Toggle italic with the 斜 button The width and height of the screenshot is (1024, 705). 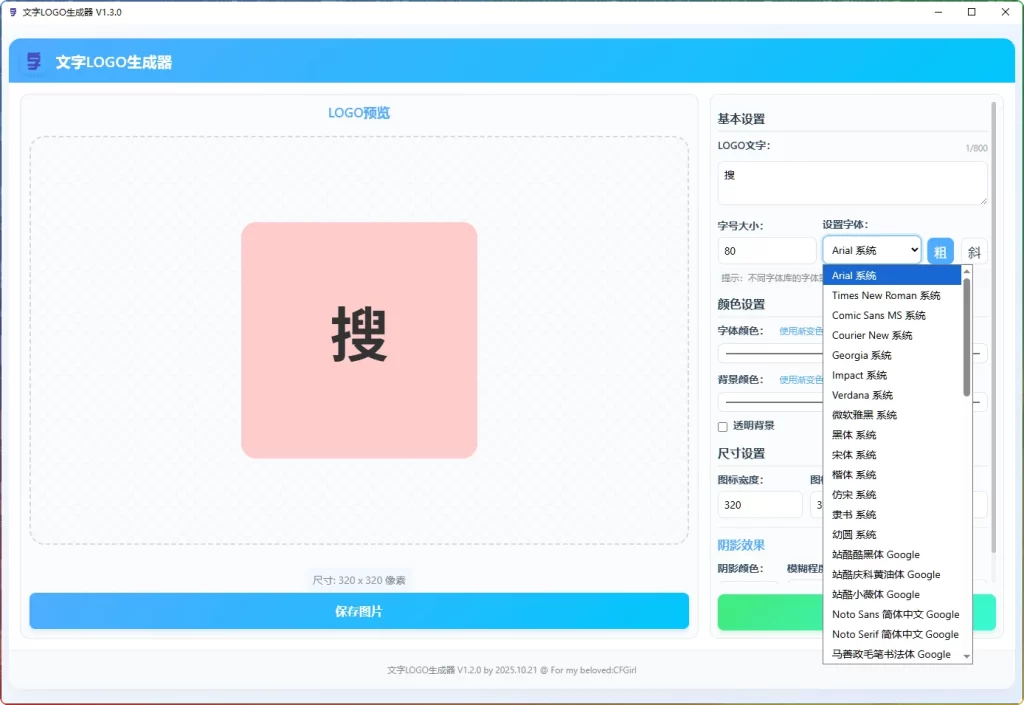[974, 251]
